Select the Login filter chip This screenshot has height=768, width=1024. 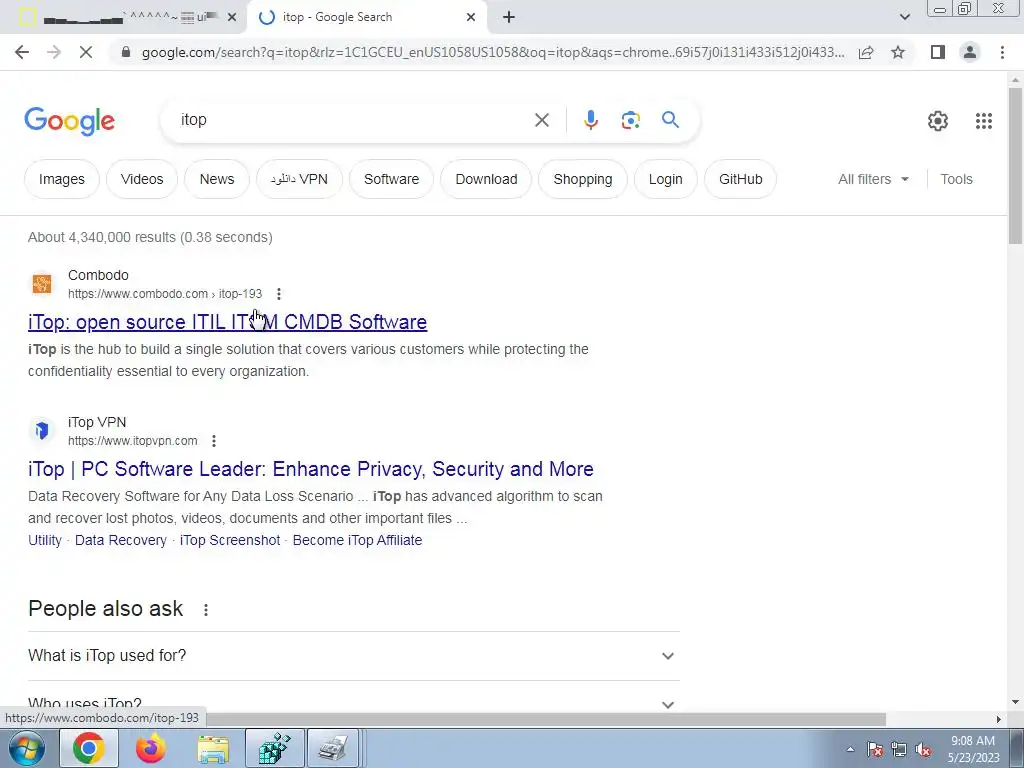665,179
